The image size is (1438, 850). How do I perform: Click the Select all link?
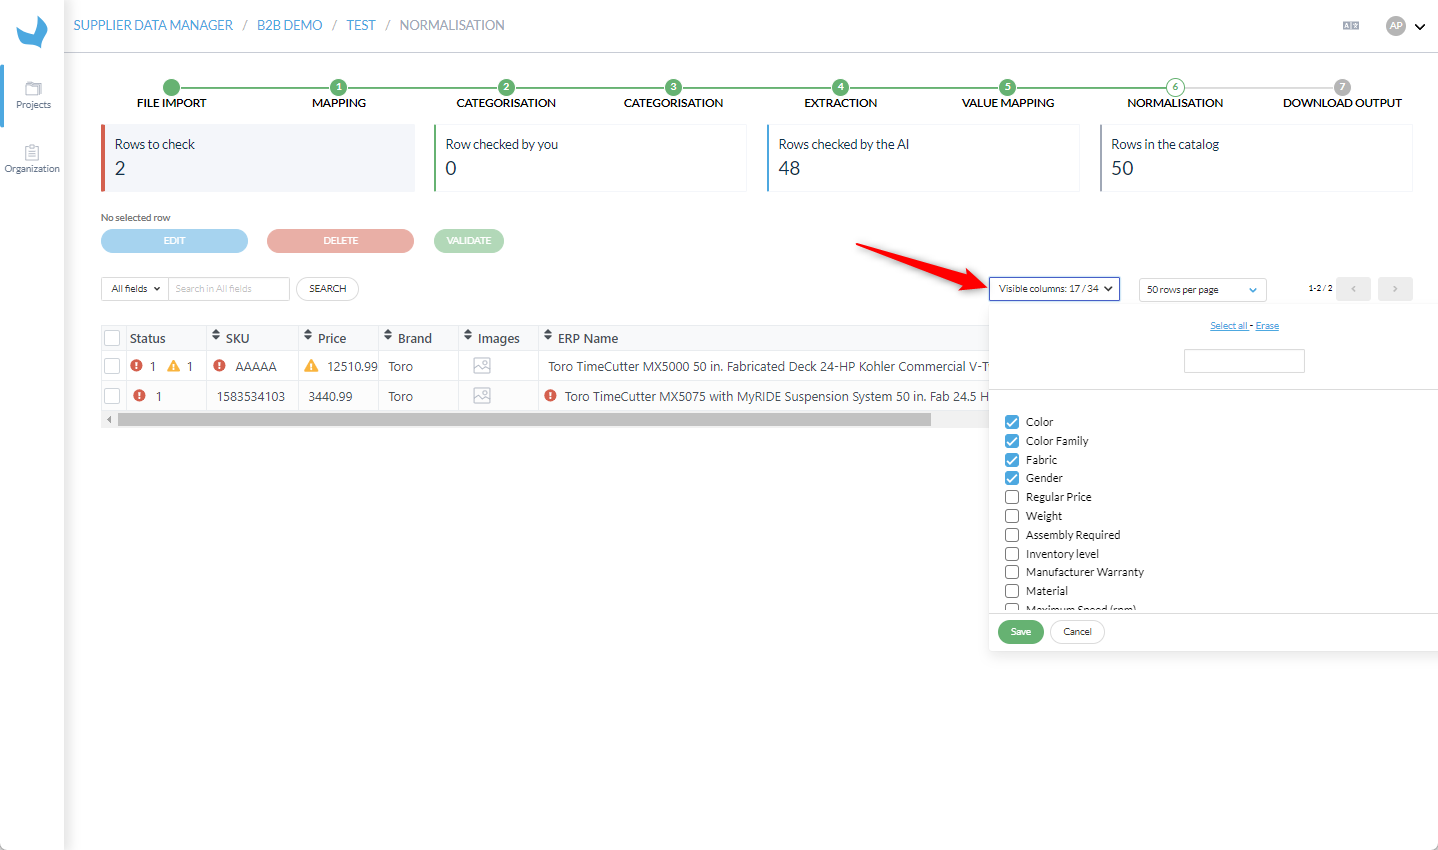click(x=1229, y=326)
